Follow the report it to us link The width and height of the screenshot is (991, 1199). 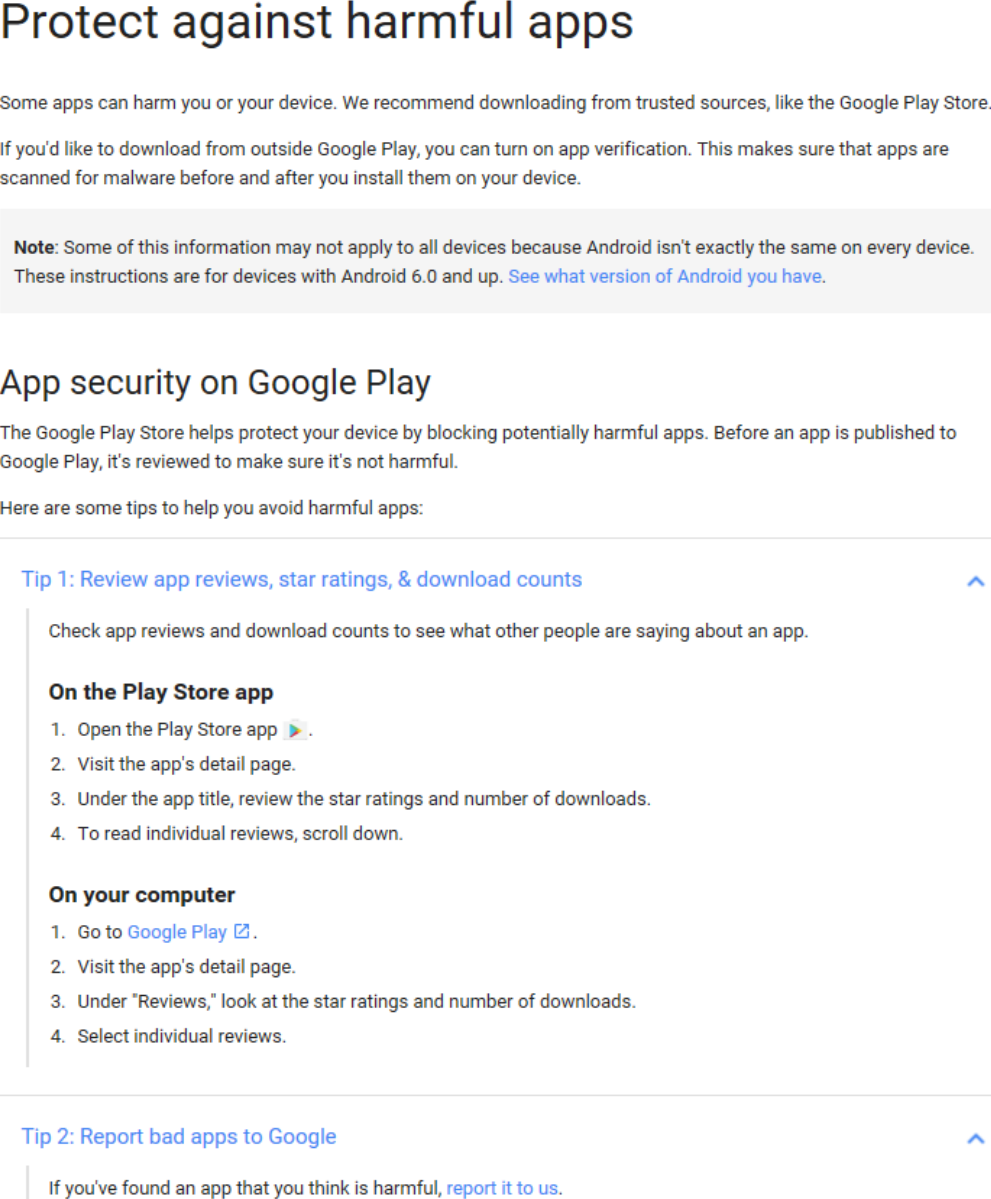[502, 1188]
